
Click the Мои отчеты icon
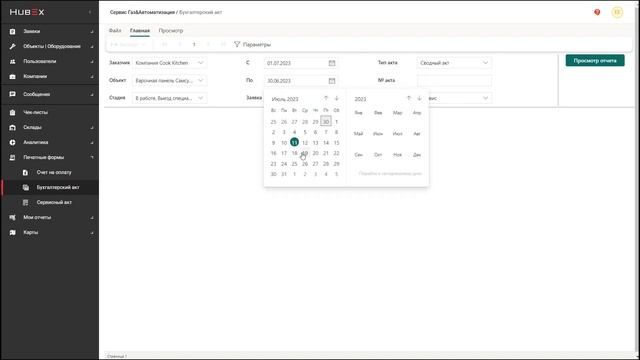(12, 218)
